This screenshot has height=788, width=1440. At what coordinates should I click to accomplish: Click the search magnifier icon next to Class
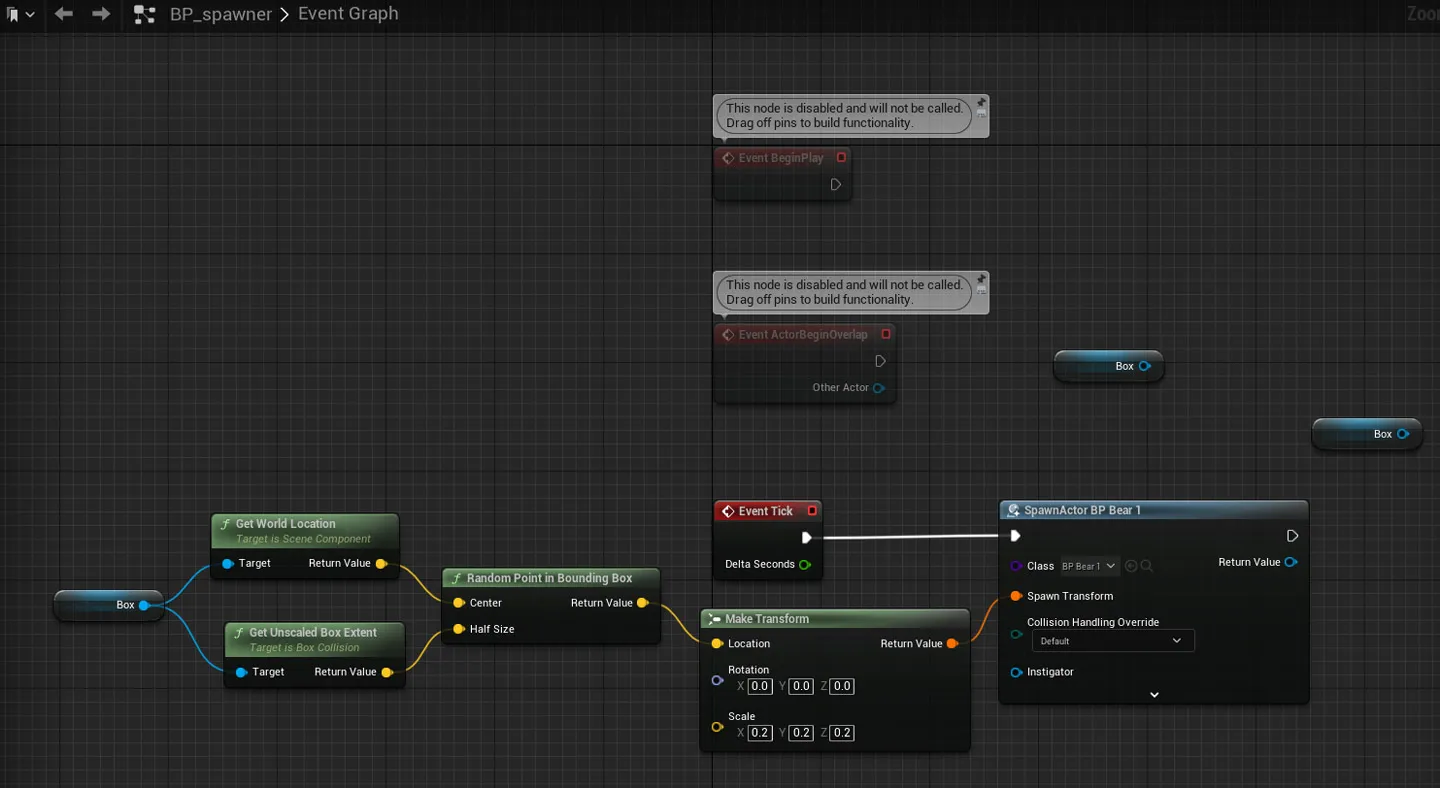click(1146, 566)
